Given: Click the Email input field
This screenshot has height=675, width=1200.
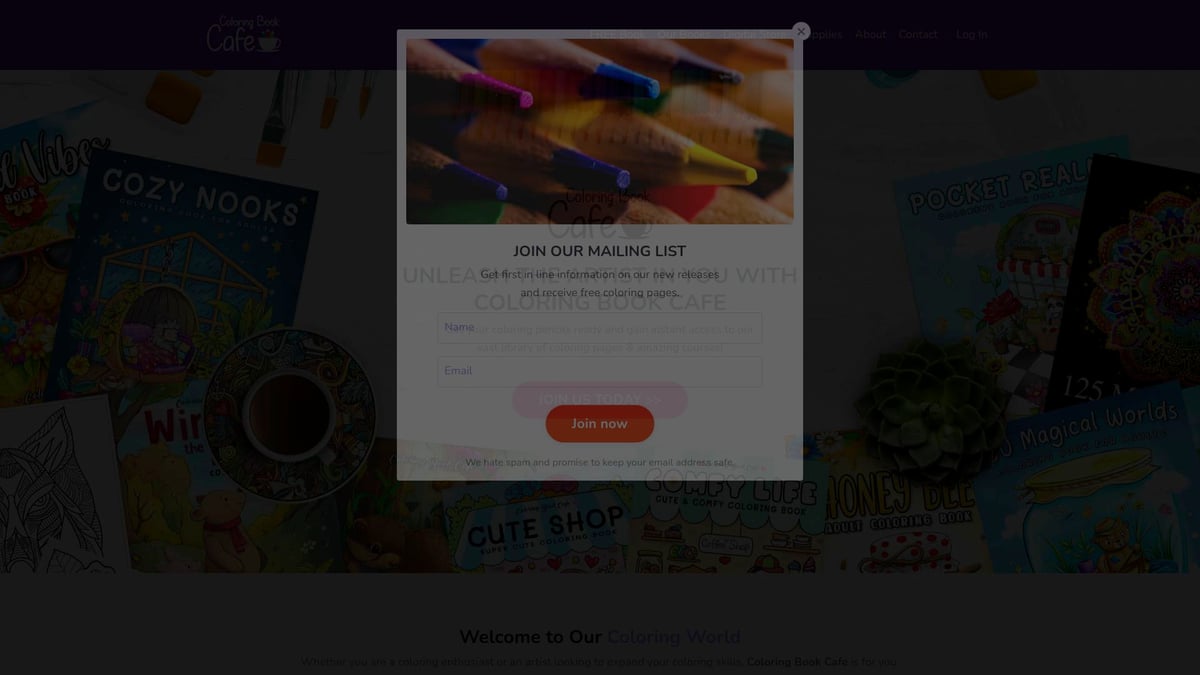Looking at the screenshot, I should click(599, 371).
